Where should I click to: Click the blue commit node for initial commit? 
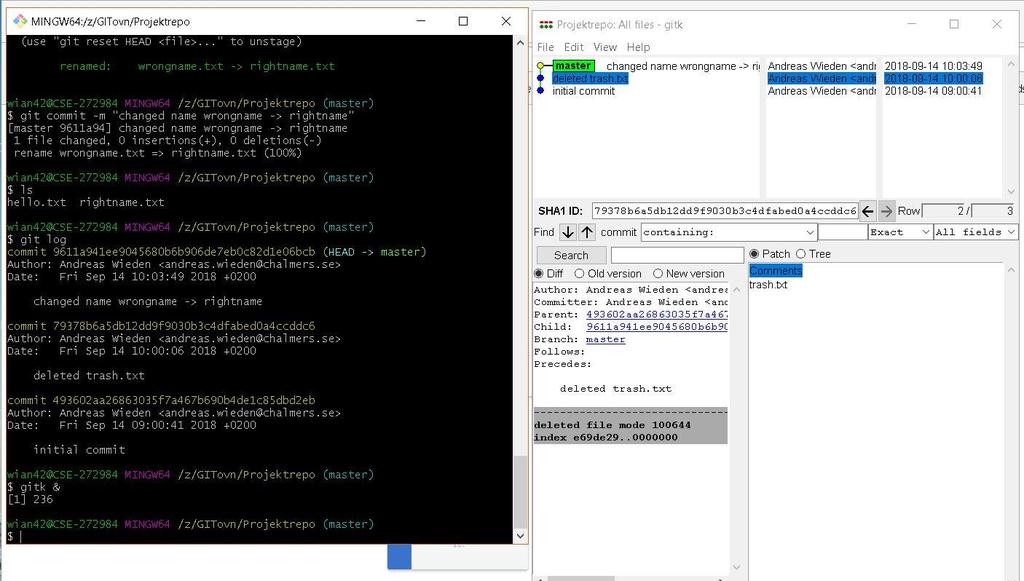tap(540, 91)
